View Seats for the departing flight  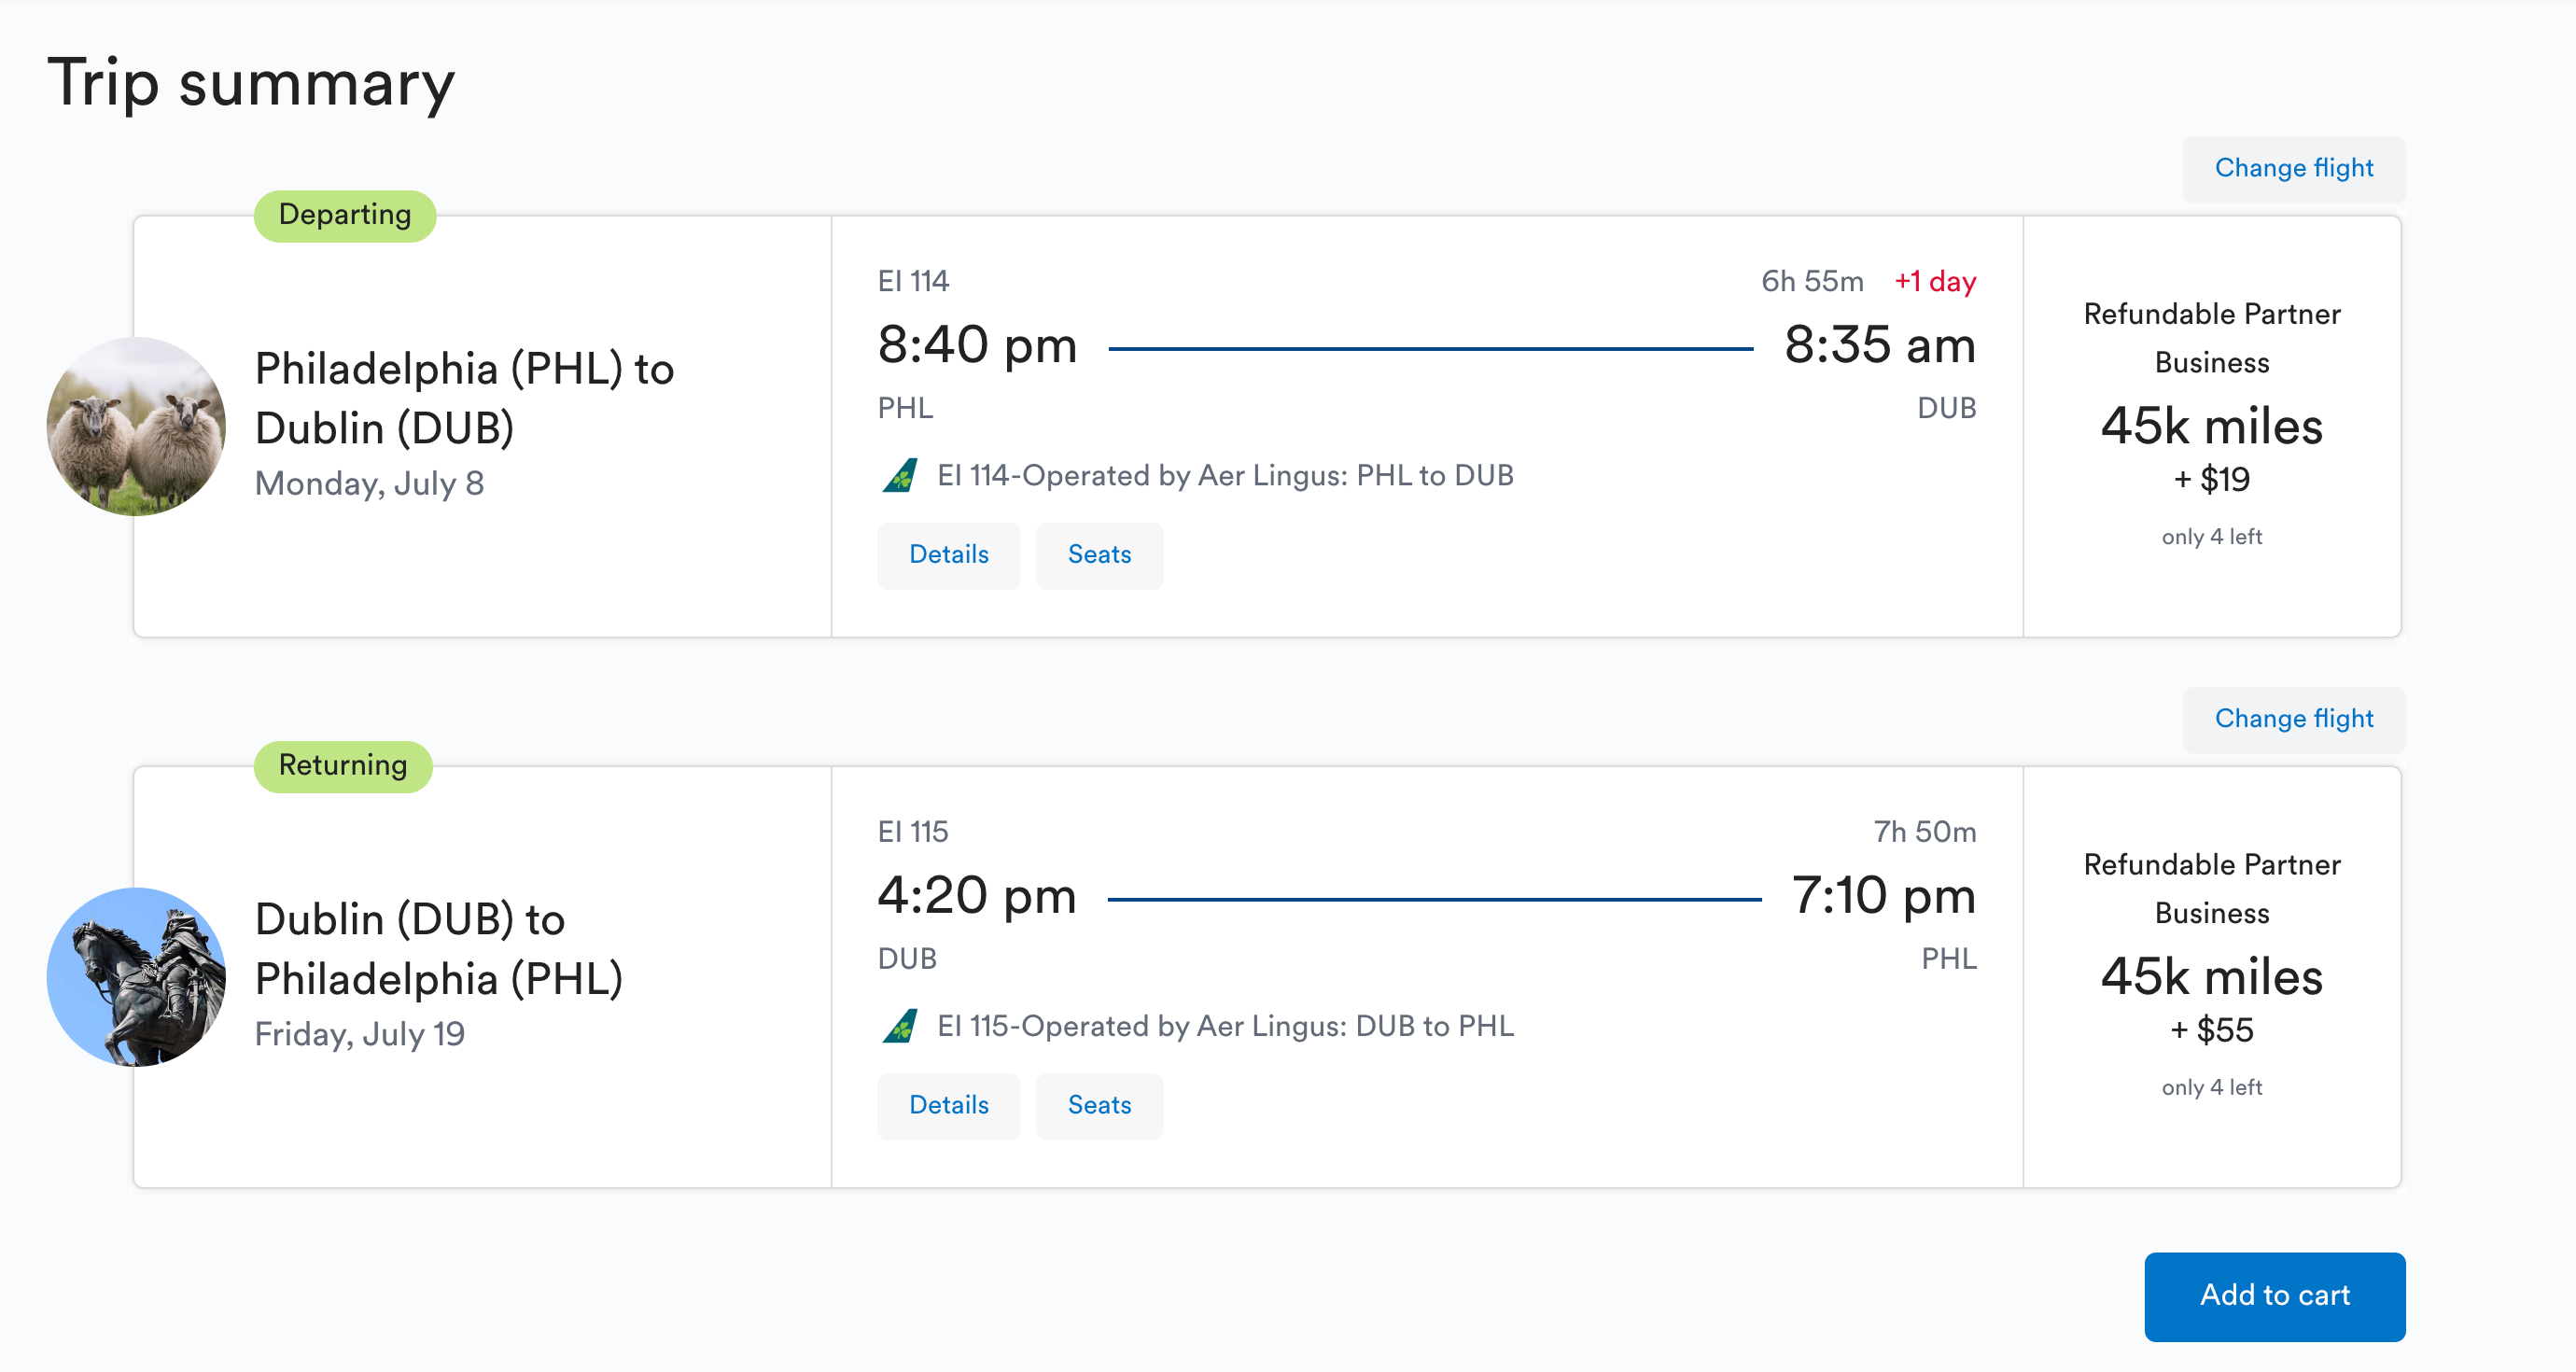tap(1098, 555)
